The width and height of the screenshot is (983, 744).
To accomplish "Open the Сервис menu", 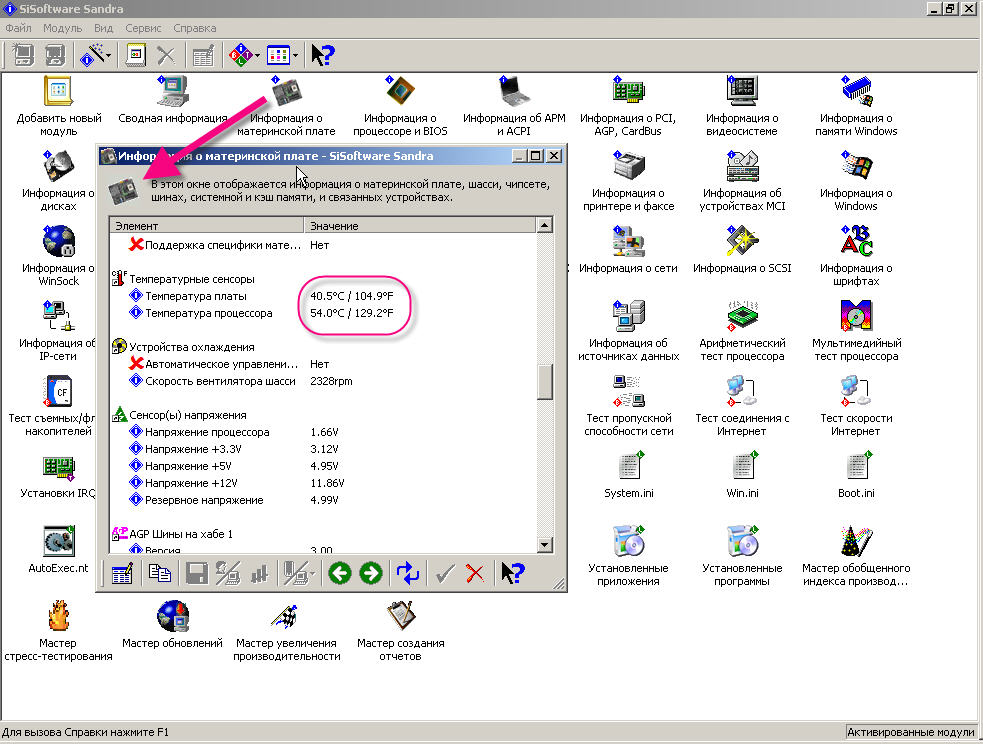I will point(143,28).
